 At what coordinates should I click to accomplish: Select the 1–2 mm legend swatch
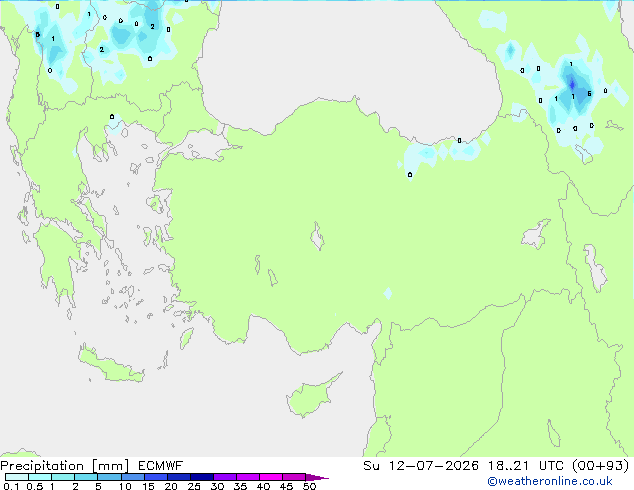pos(63,477)
